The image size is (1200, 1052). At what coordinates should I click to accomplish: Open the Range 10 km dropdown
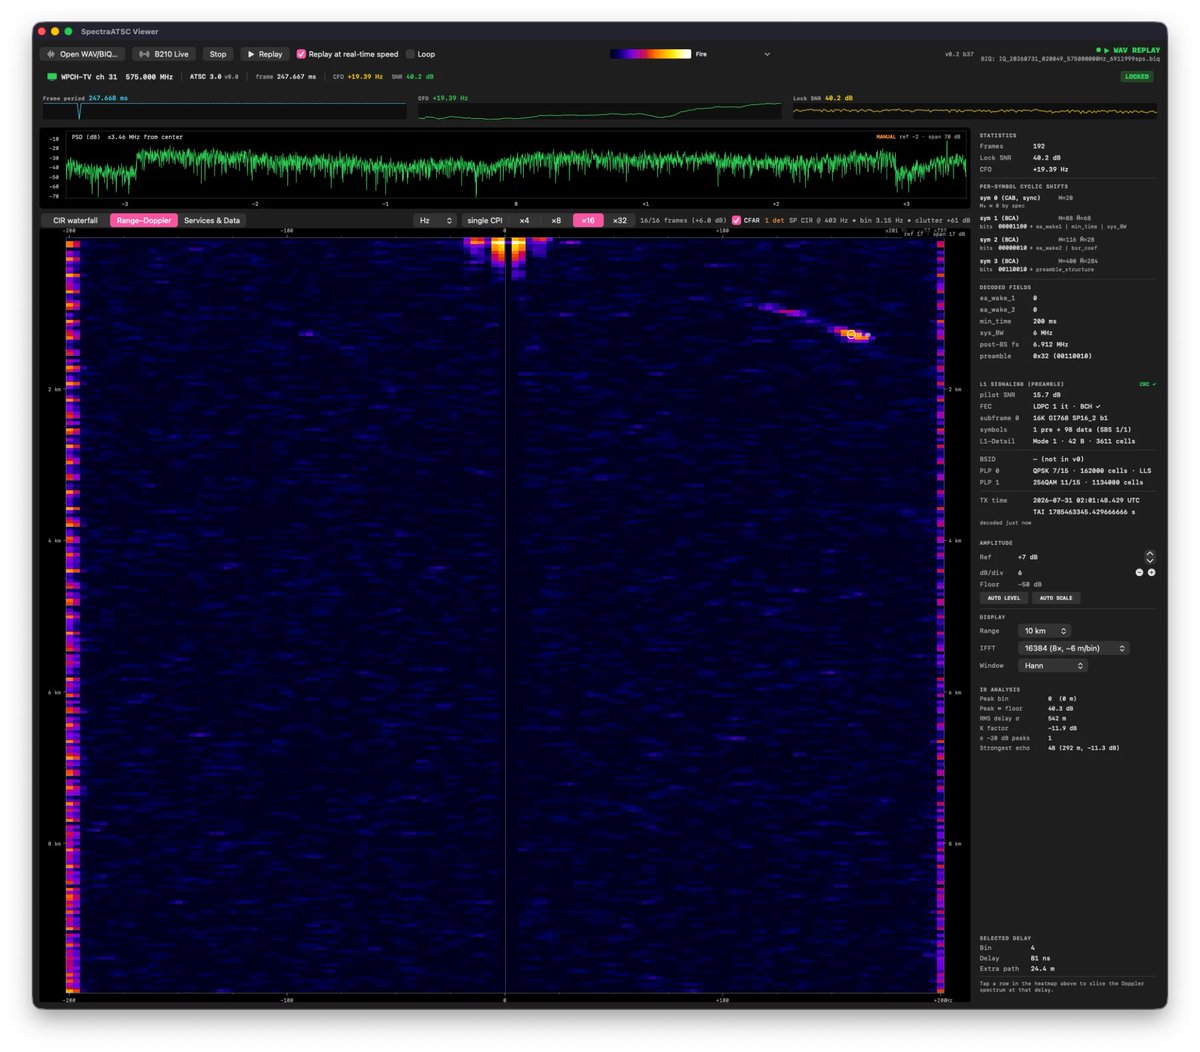coord(1045,631)
